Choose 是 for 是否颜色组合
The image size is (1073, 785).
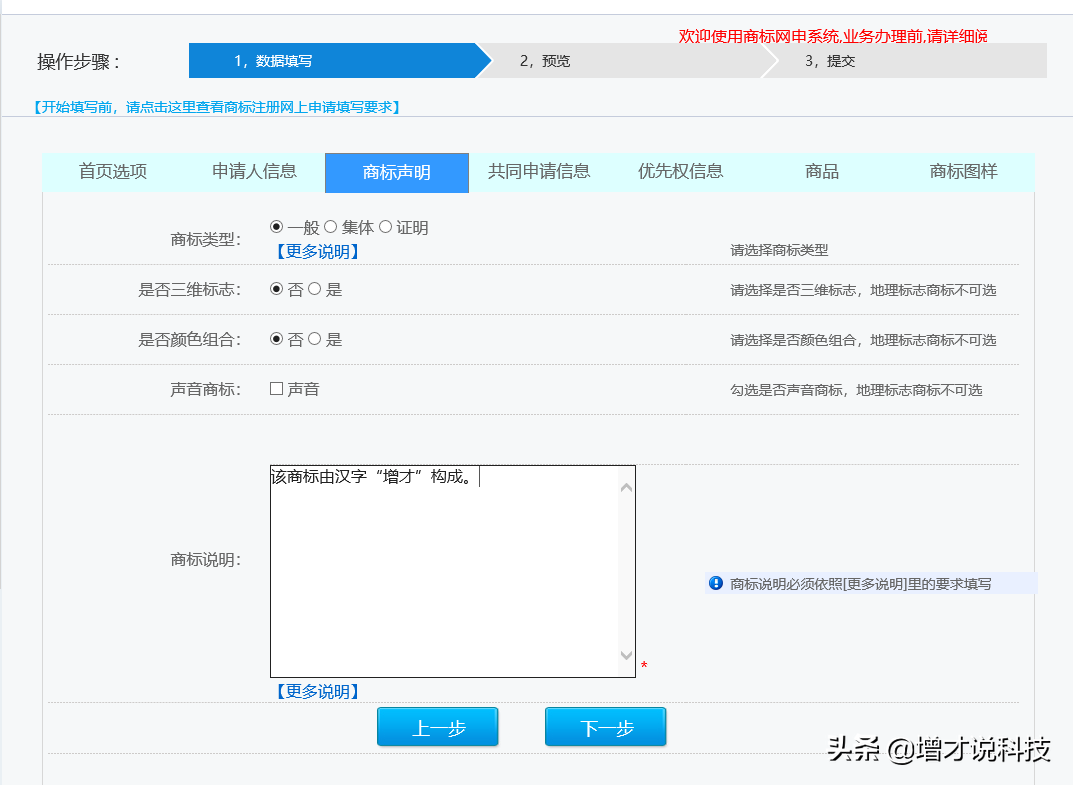[315, 339]
